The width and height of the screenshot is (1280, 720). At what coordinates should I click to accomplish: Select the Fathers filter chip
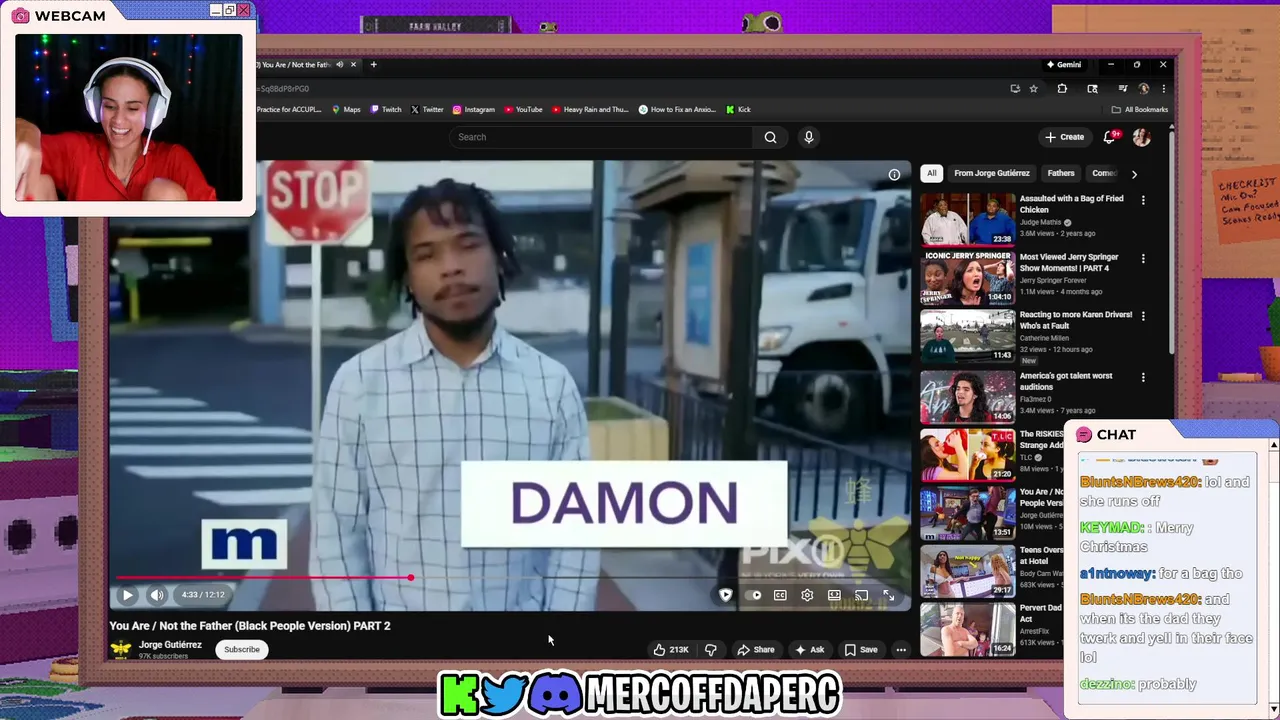(1061, 174)
